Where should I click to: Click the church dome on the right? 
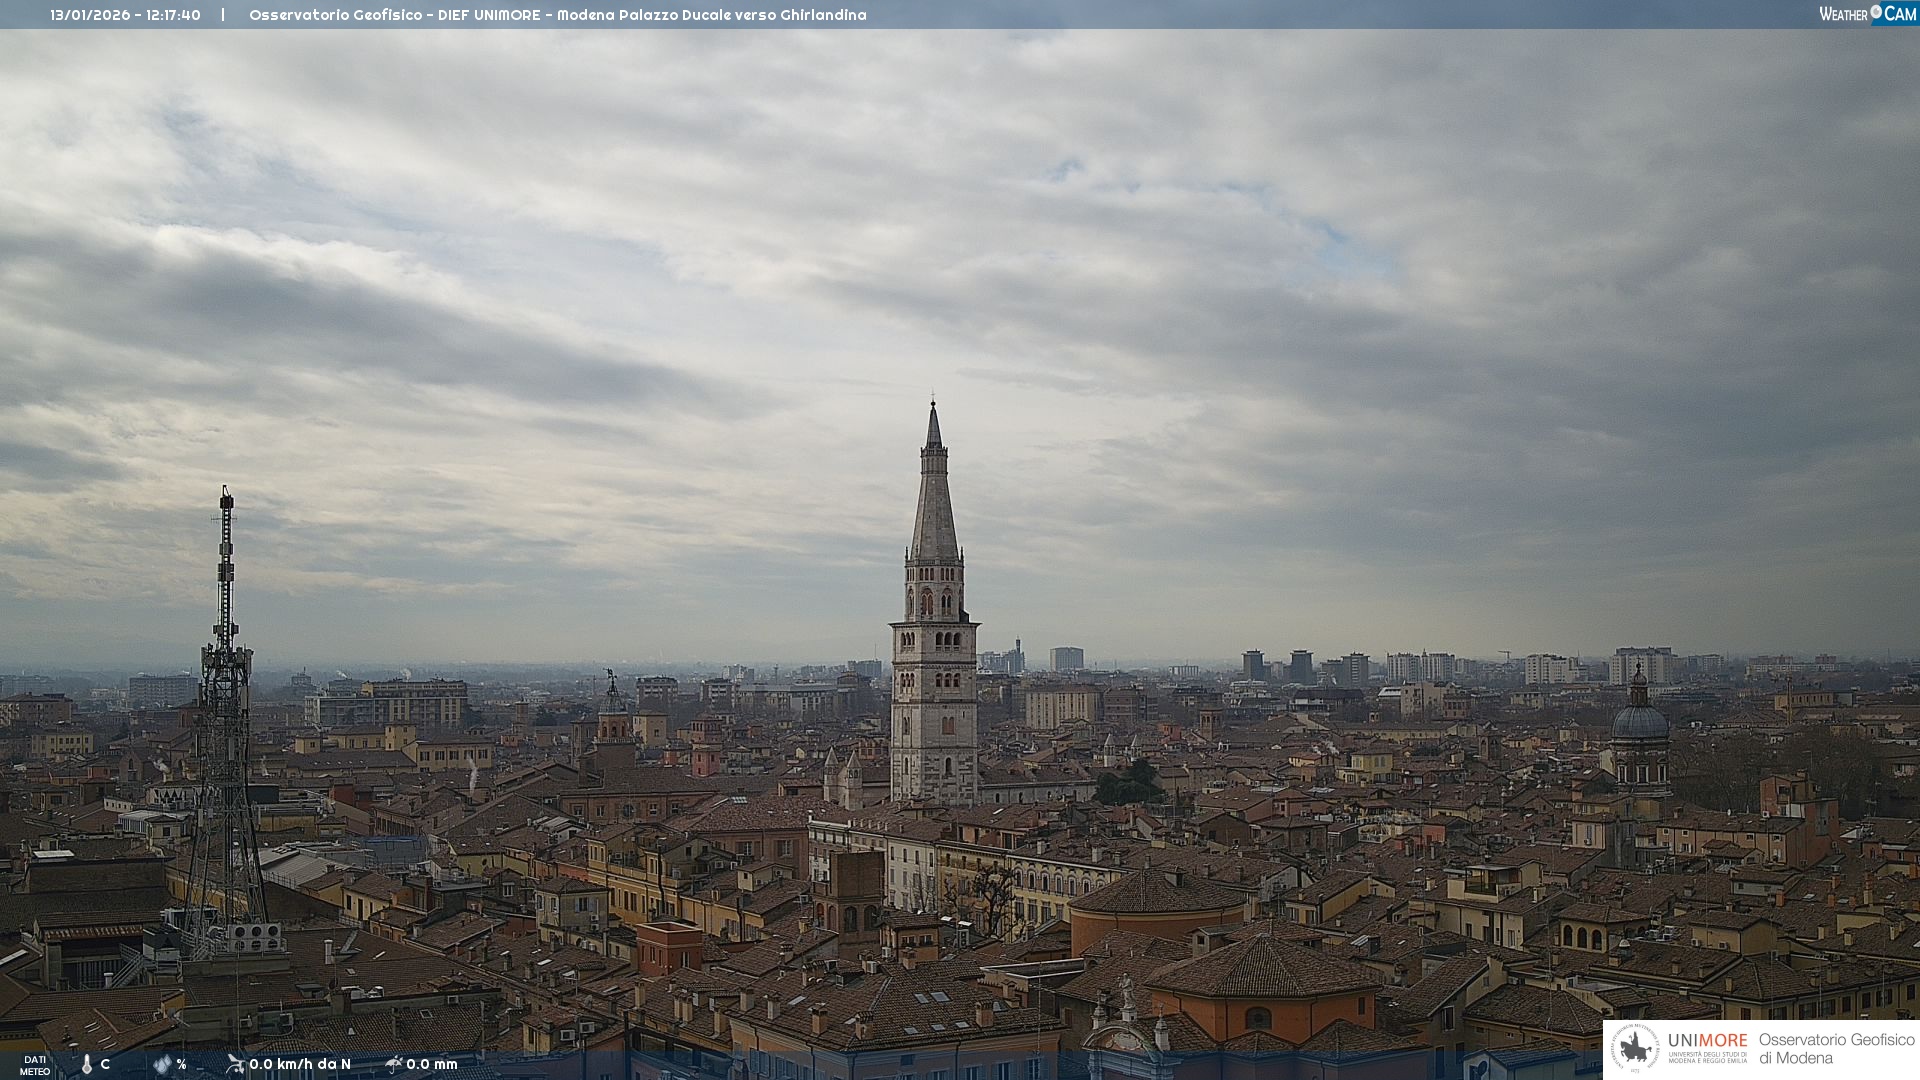click(x=1639, y=722)
